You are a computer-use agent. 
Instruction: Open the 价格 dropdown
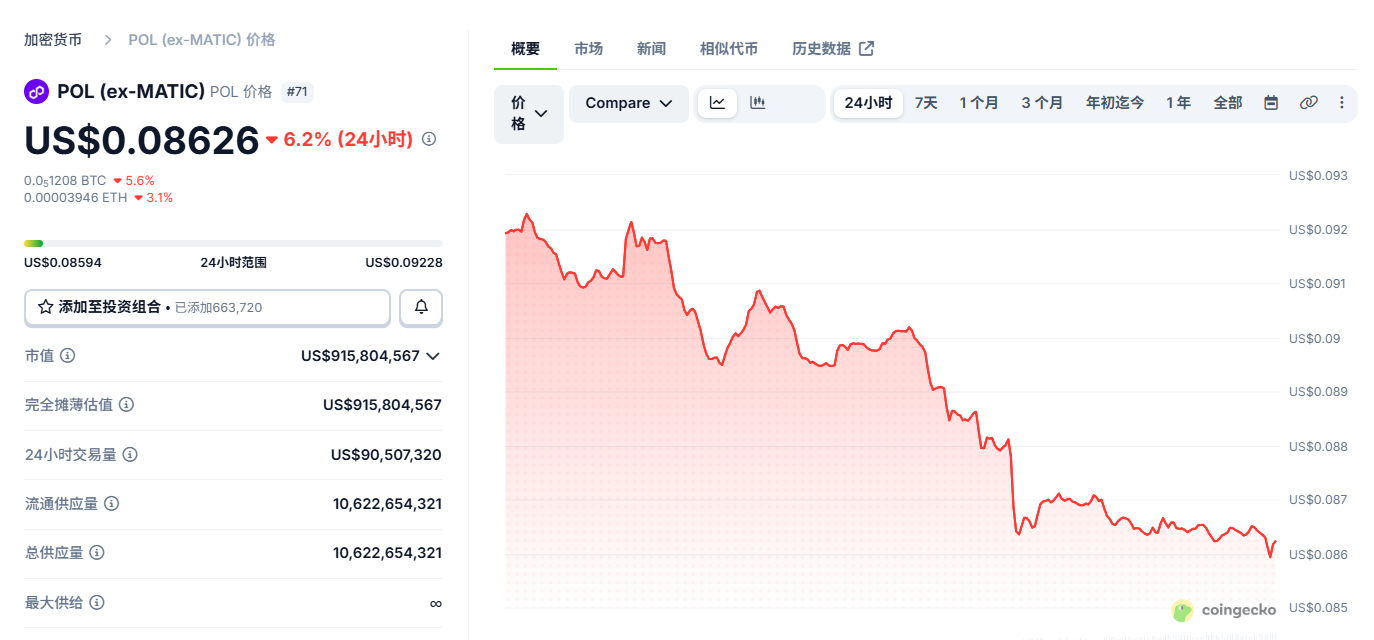[x=529, y=114]
